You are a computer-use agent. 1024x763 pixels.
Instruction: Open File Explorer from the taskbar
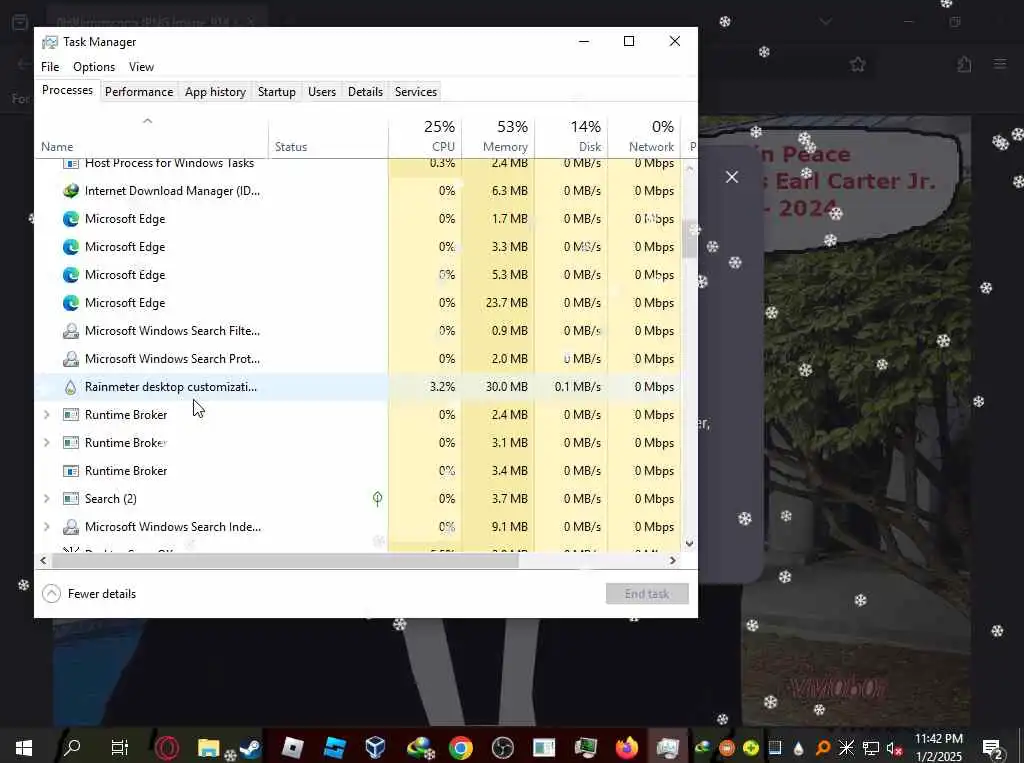point(209,747)
